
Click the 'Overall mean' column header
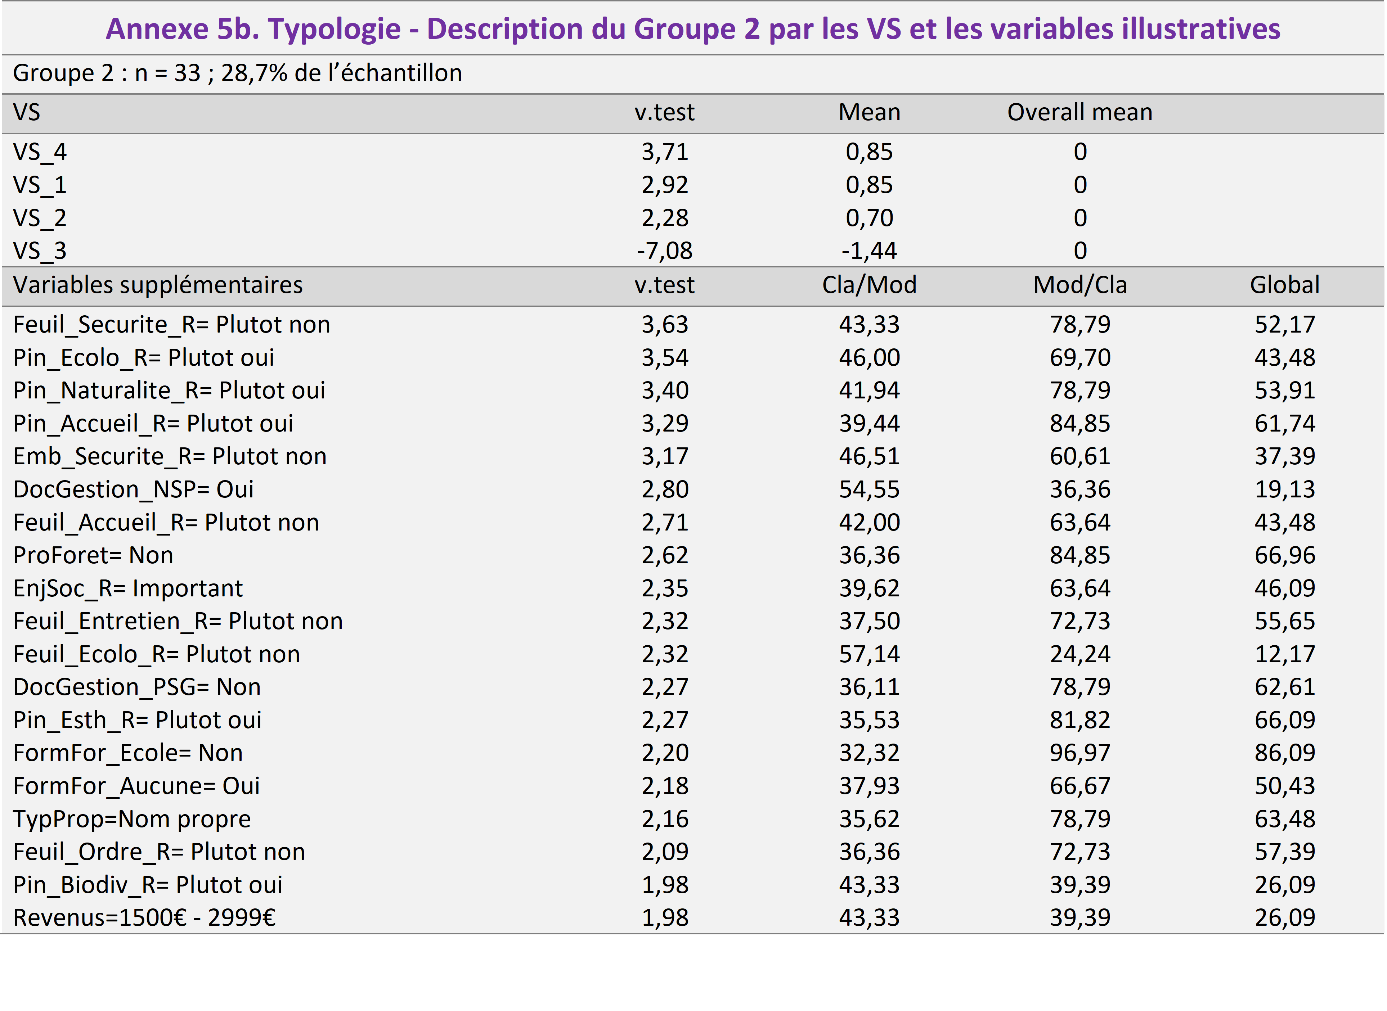tap(1080, 112)
